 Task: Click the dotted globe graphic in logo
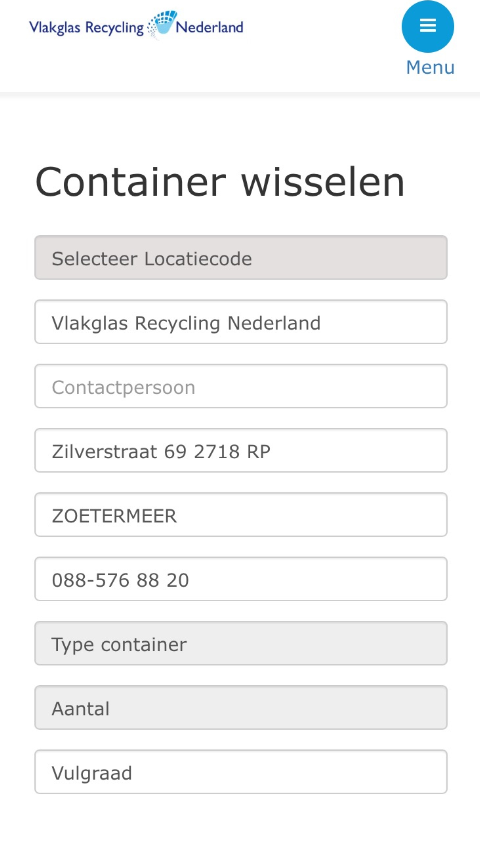[162, 25]
